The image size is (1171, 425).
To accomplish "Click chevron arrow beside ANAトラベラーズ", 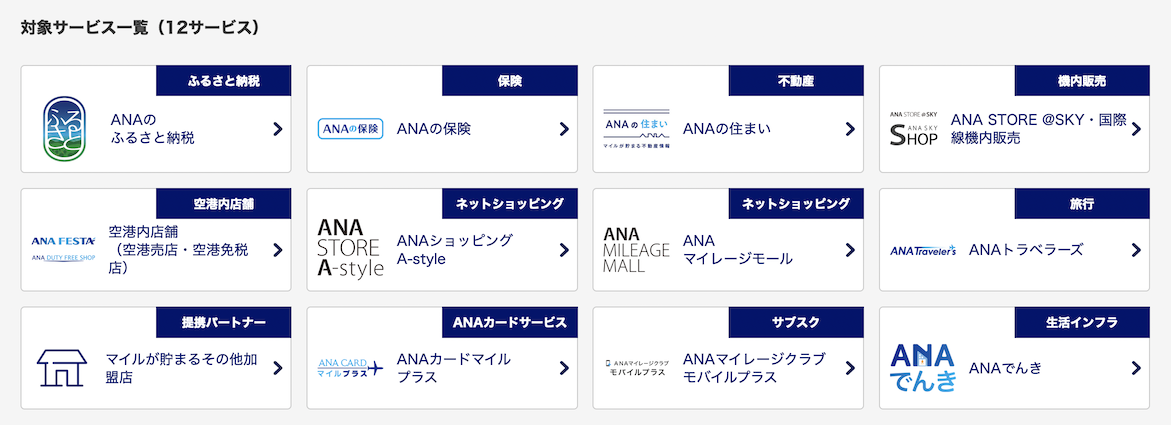I will point(1136,249).
